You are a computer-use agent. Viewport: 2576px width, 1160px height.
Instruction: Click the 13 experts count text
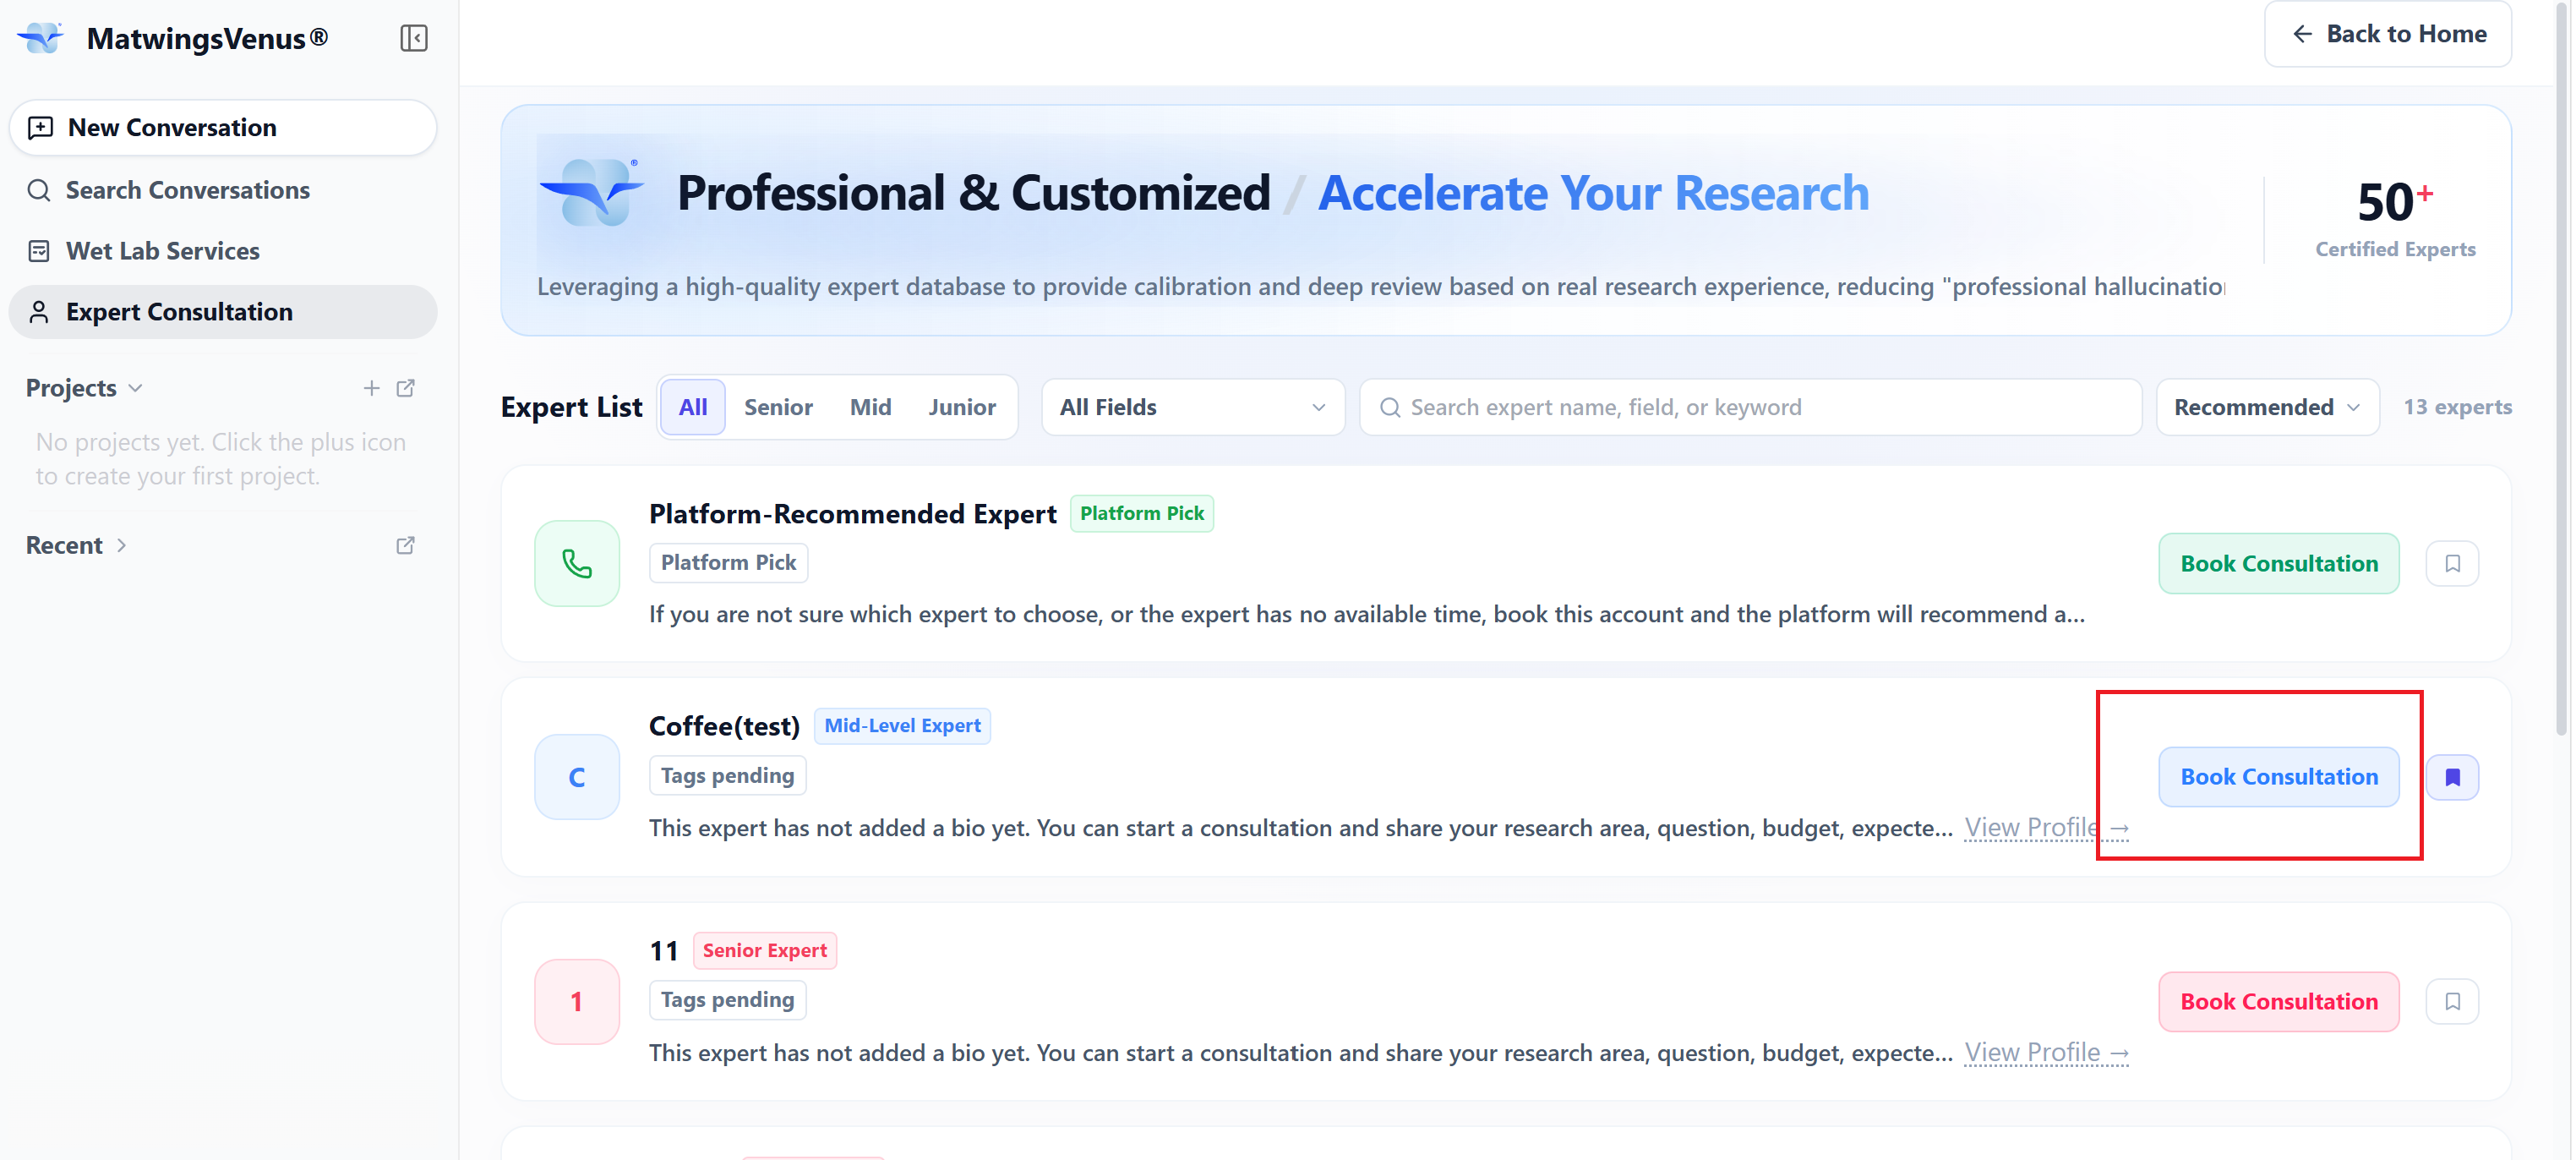[2457, 407]
